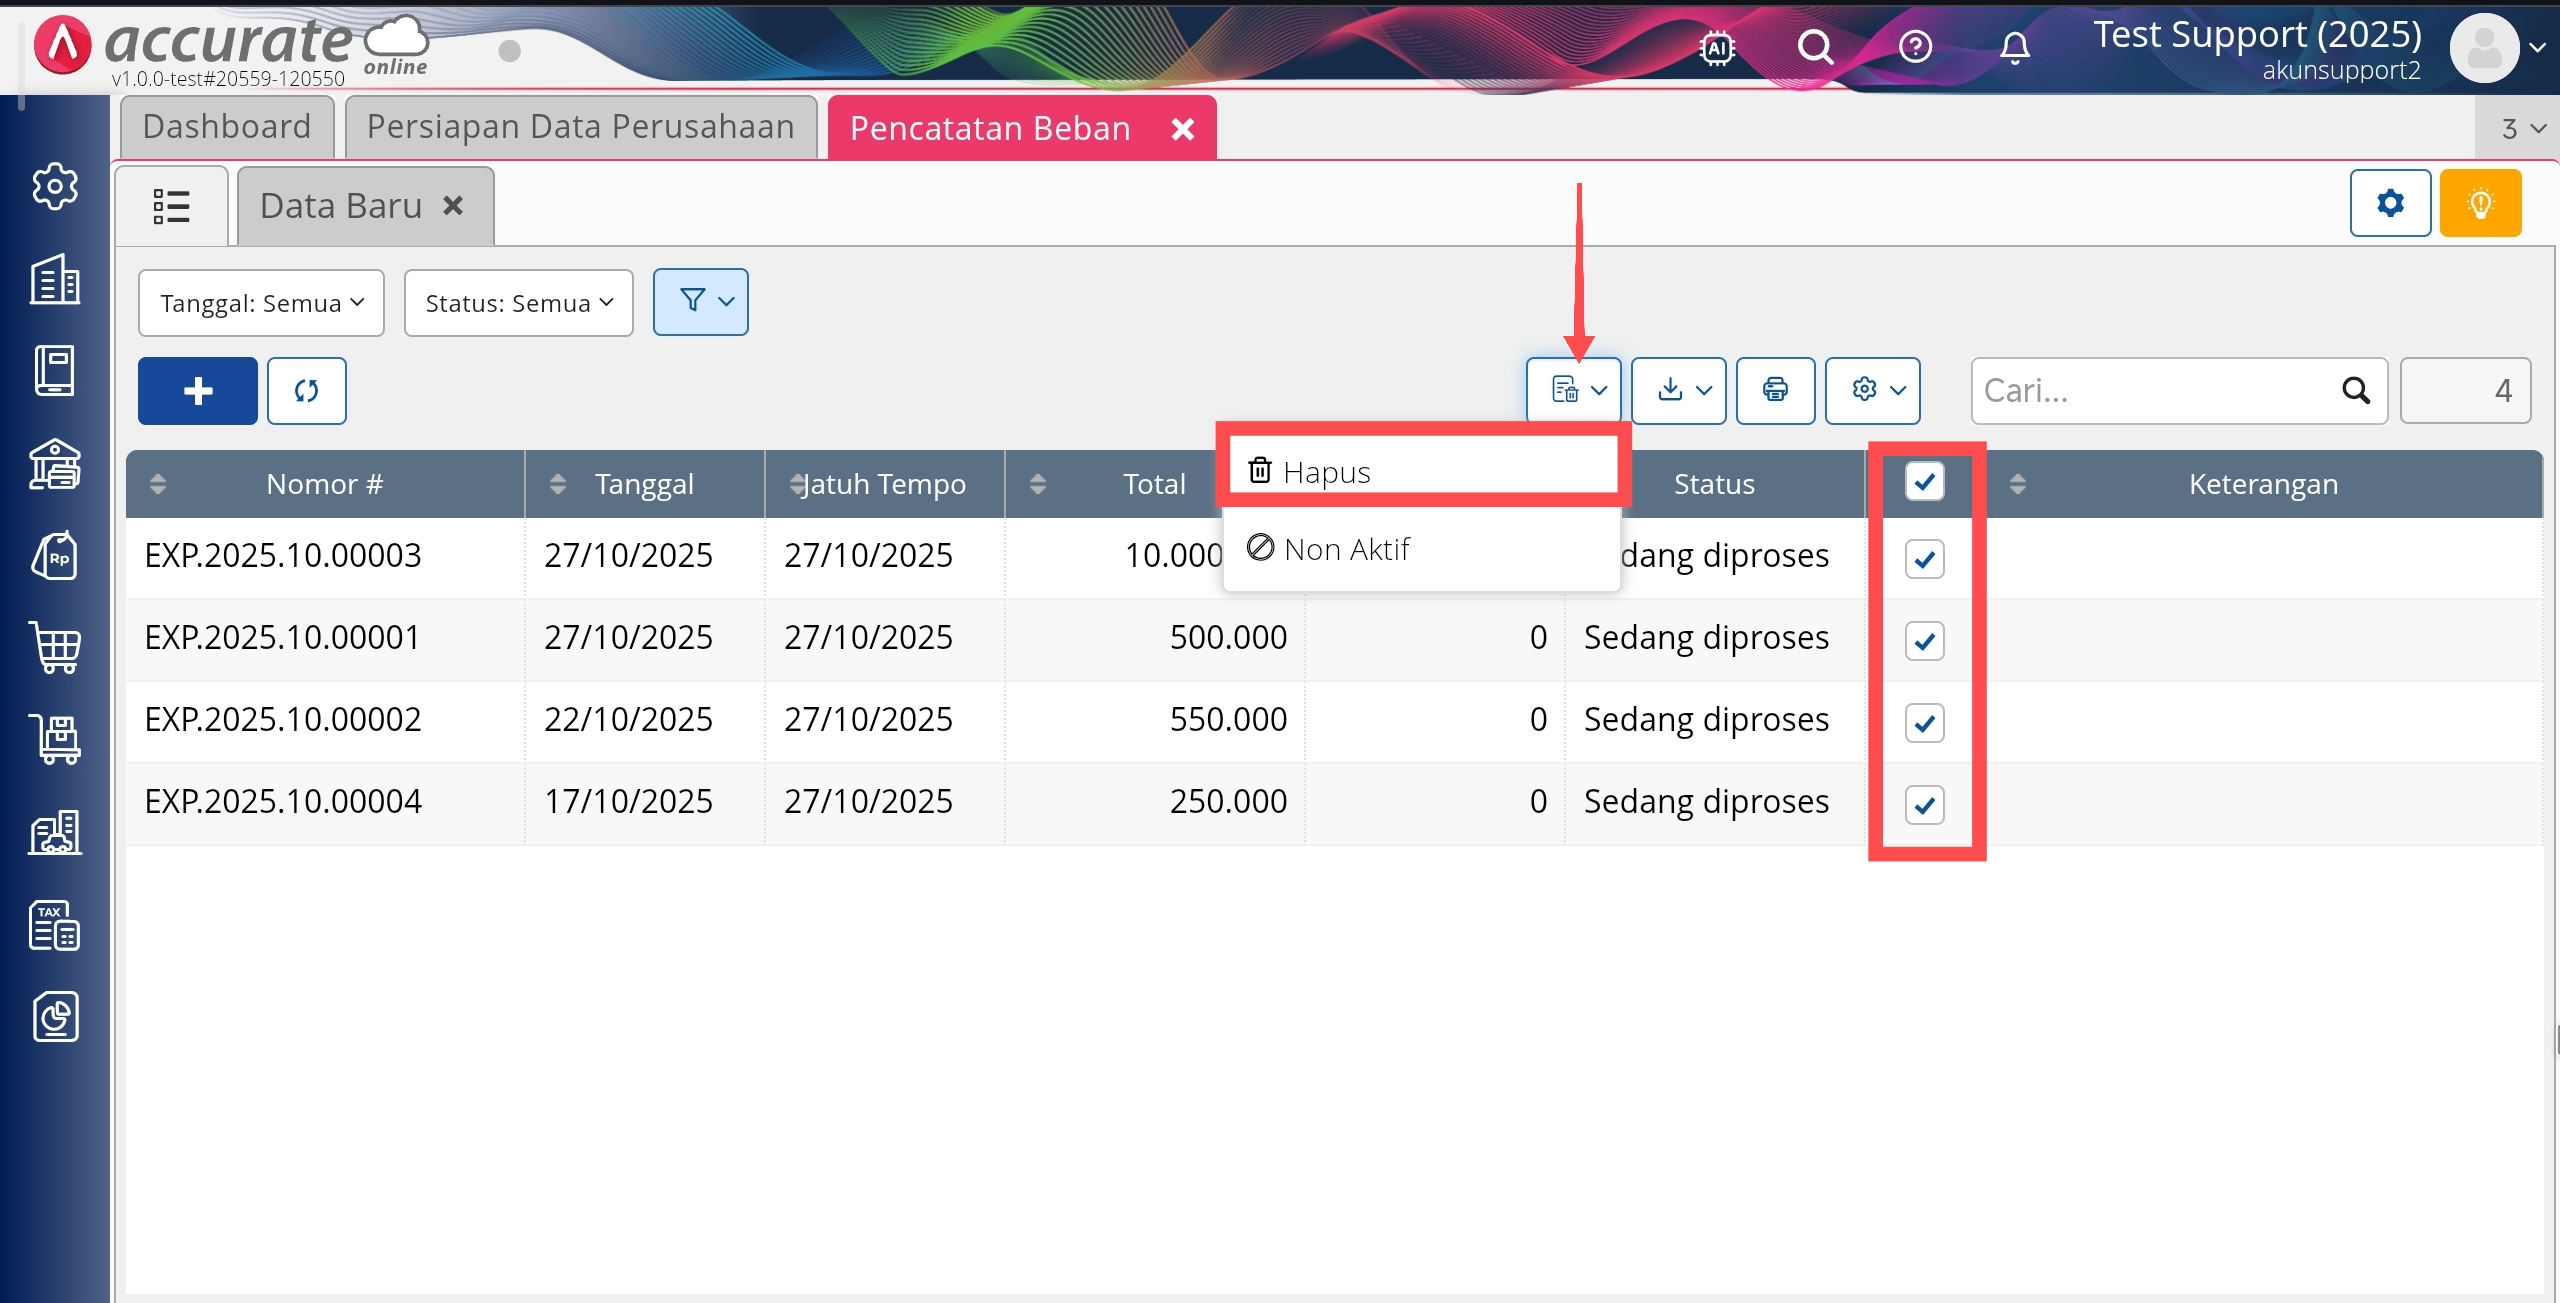The image size is (2560, 1303).
Task: Open the list view icon tab
Action: (x=172, y=206)
